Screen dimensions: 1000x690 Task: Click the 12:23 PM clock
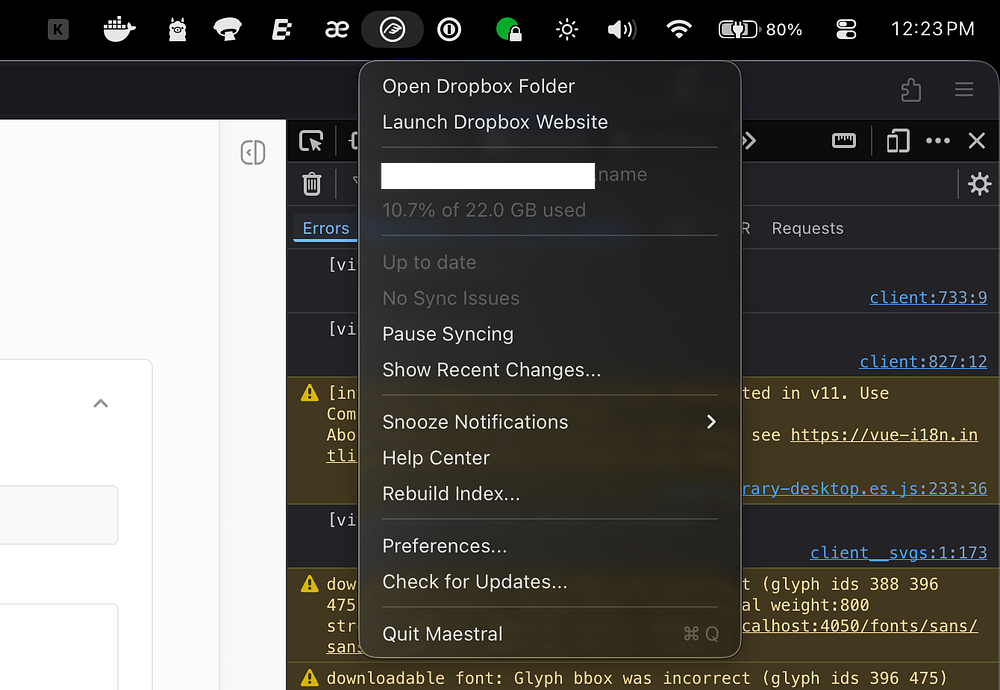932,29
